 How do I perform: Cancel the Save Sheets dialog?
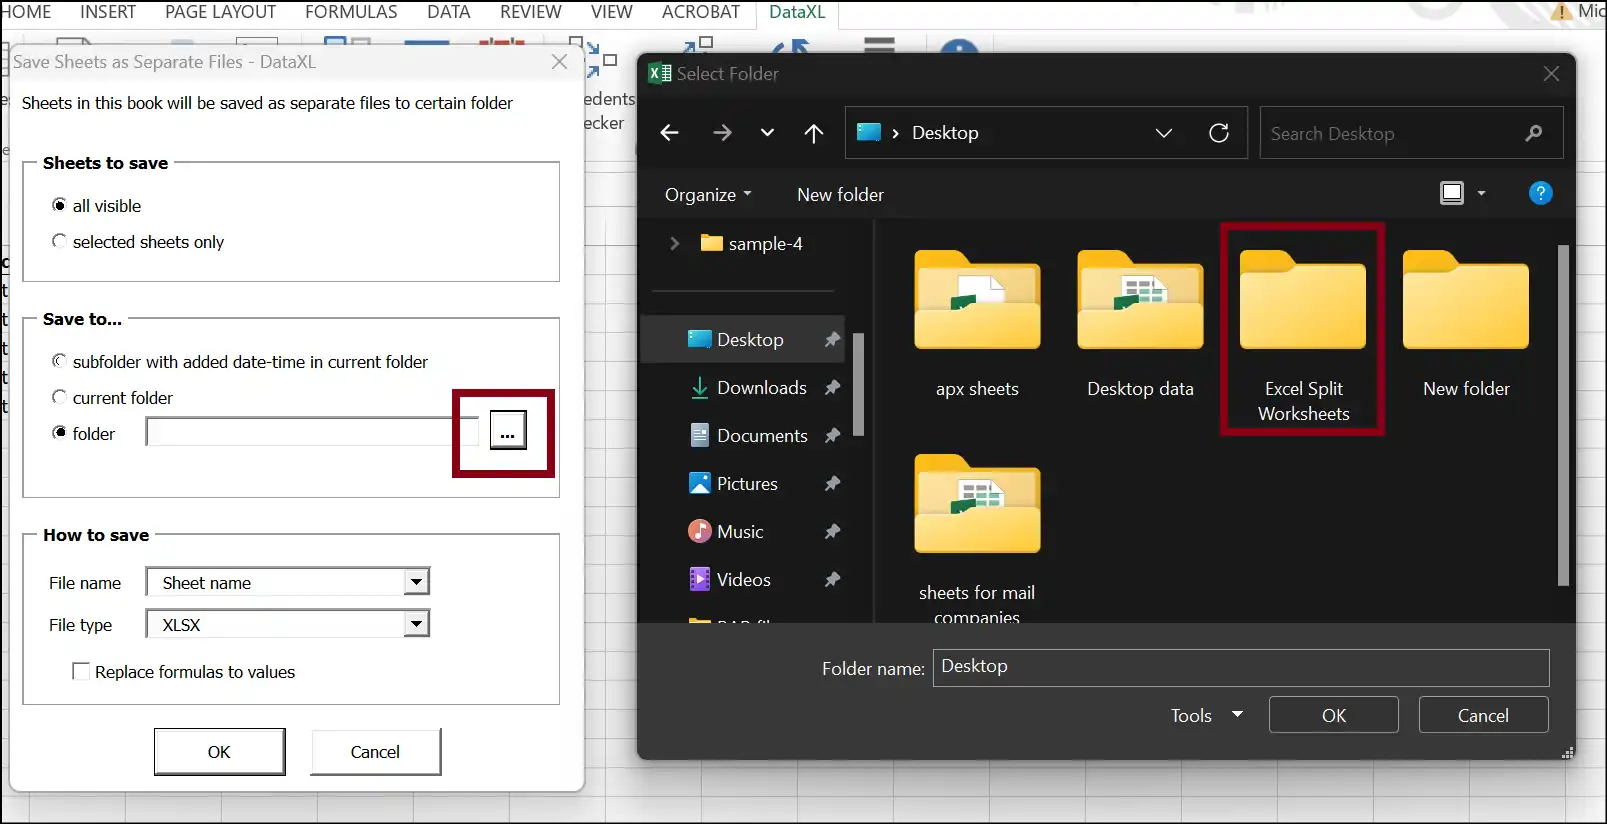pos(375,752)
